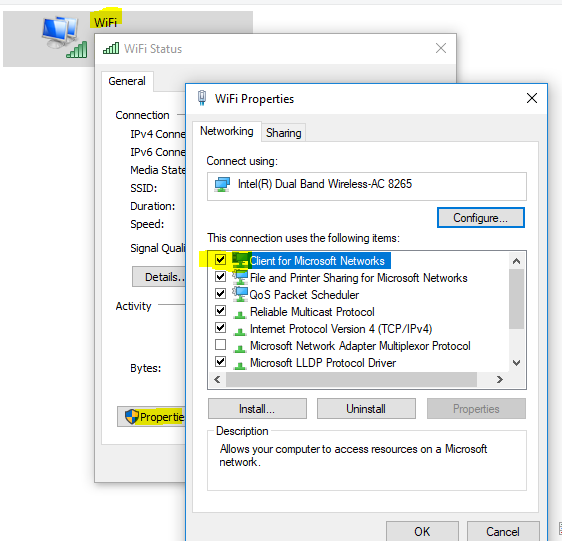
Task: Click Cancel in WiFi Properties
Action: point(503,531)
